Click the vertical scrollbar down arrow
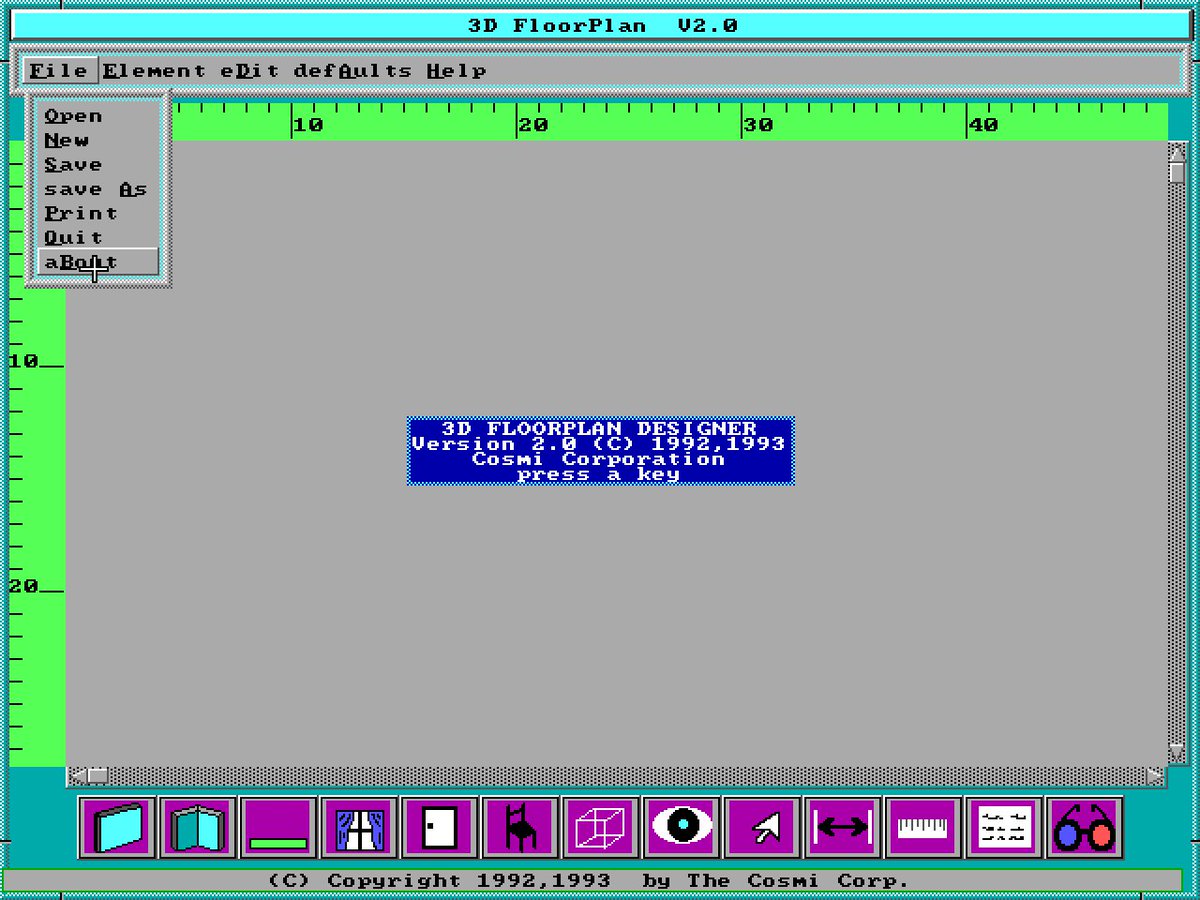This screenshot has width=1200, height=900. pos(1176,752)
